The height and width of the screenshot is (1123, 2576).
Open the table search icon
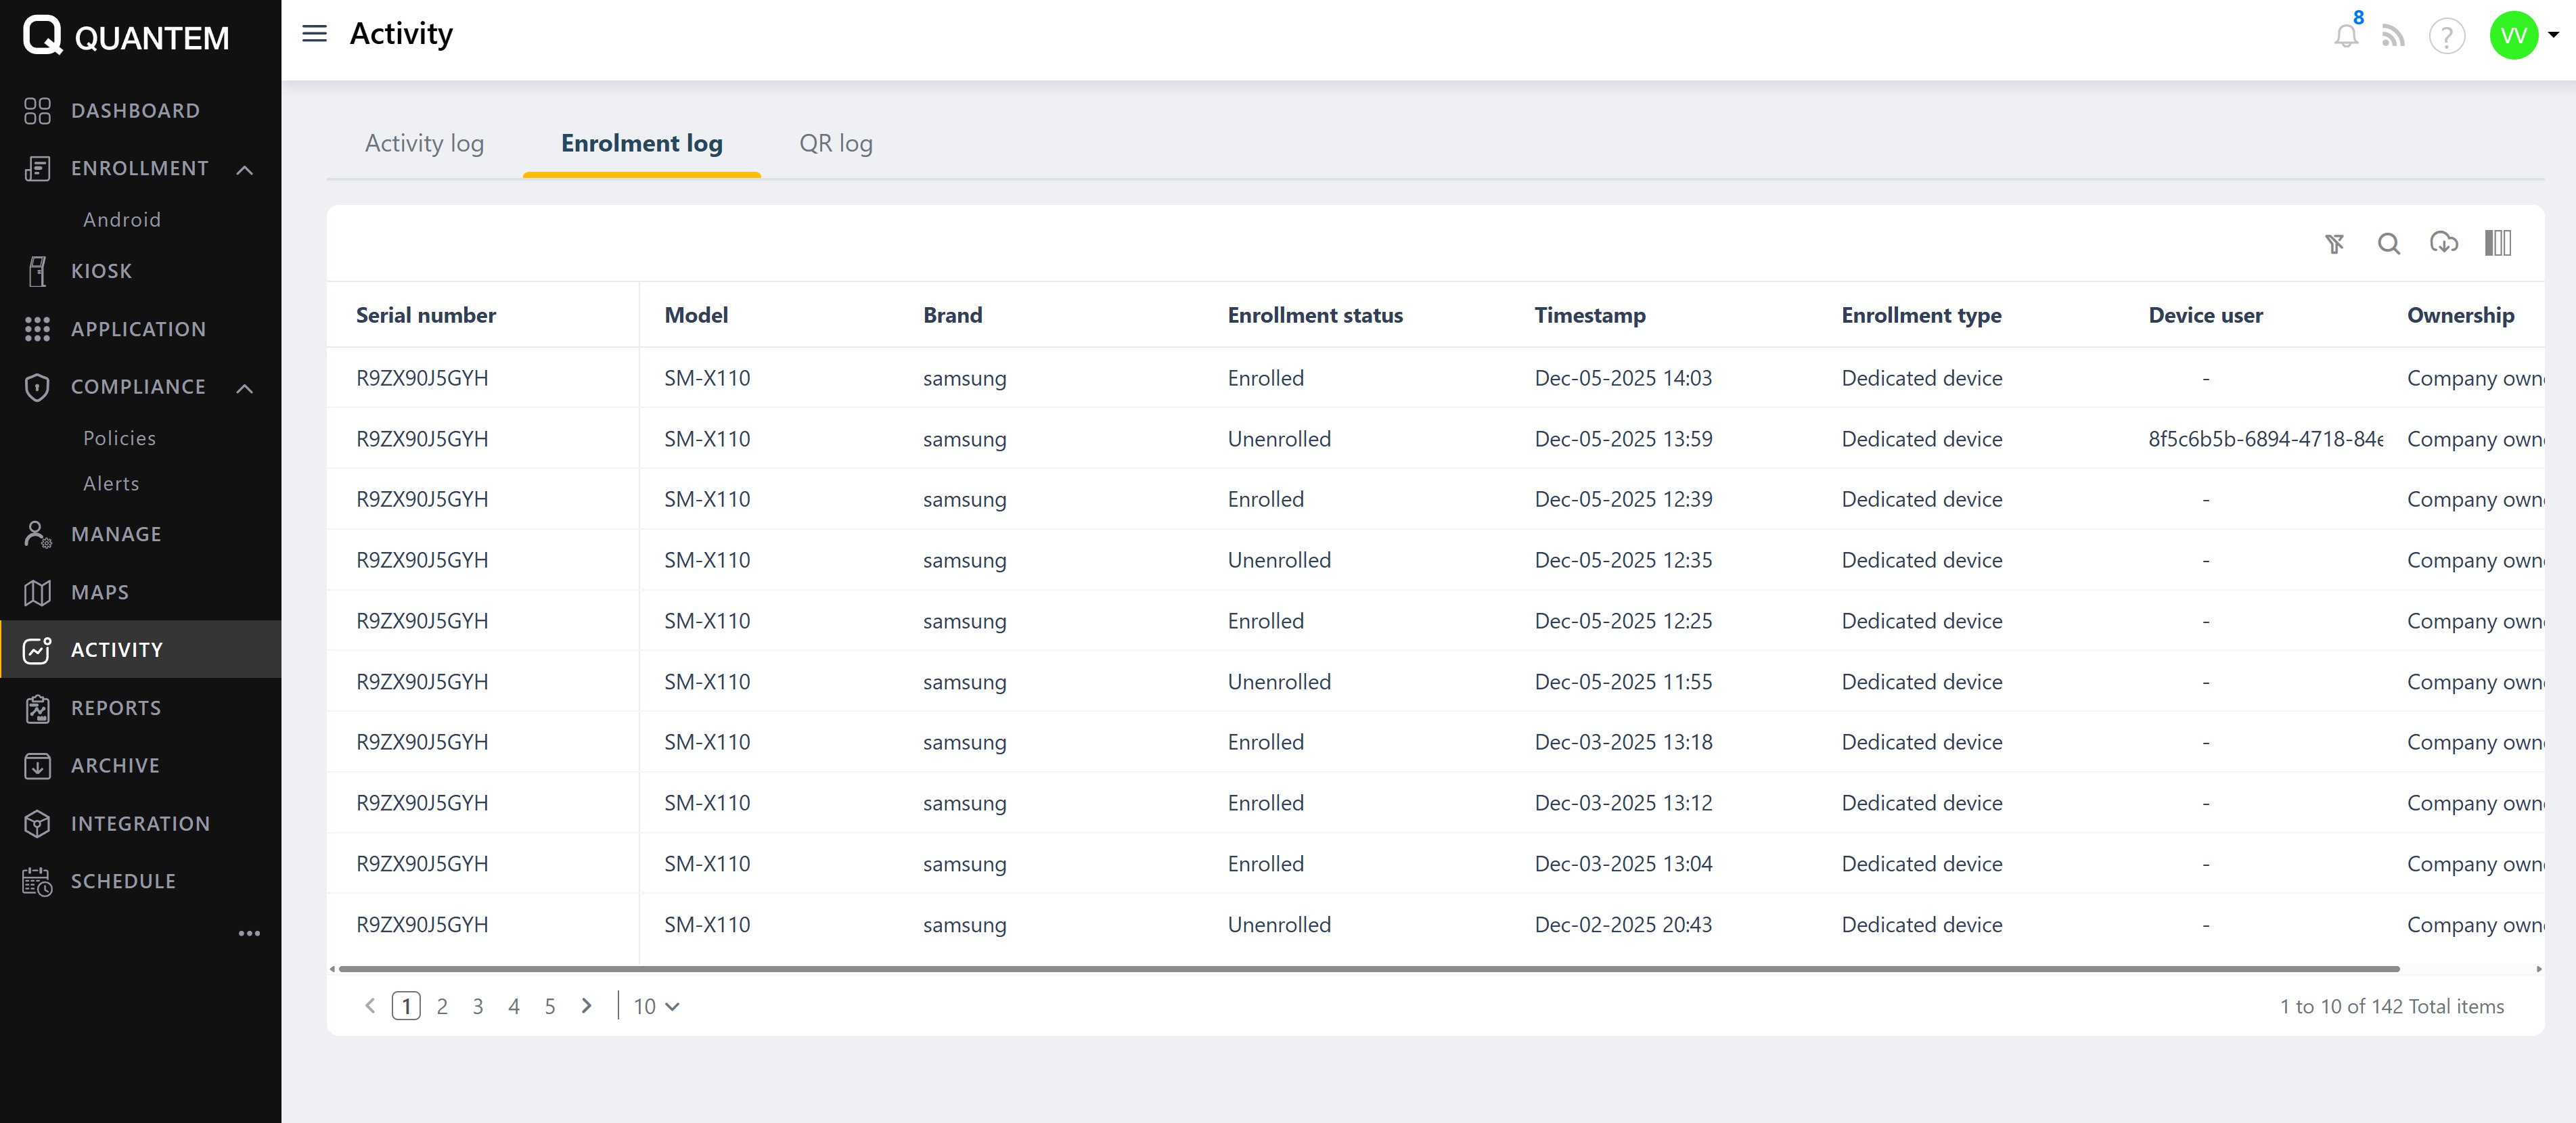pyautogui.click(x=2388, y=243)
